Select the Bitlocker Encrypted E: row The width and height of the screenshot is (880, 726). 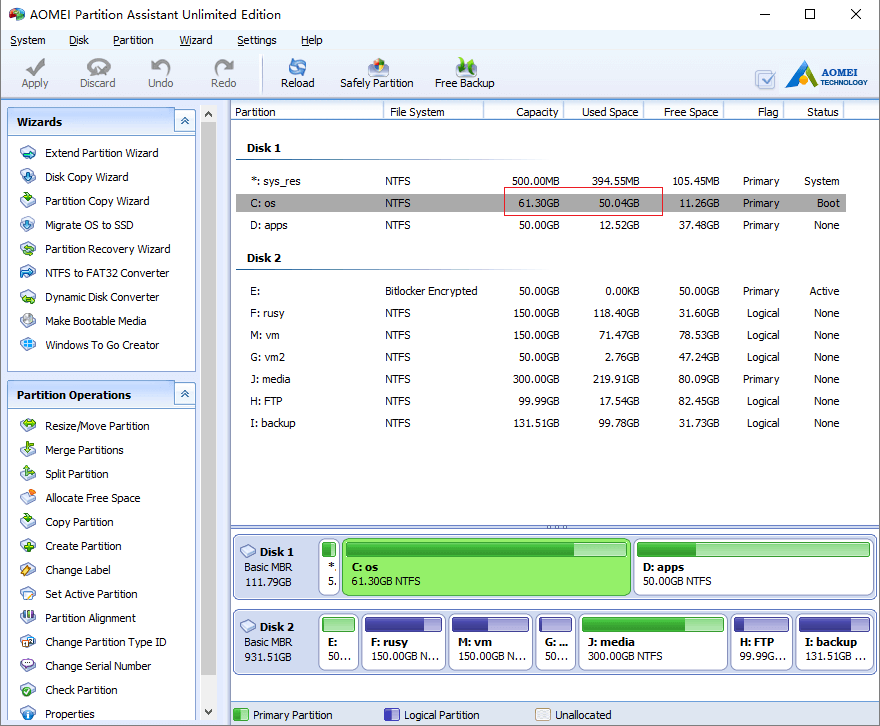pyautogui.click(x=540, y=291)
